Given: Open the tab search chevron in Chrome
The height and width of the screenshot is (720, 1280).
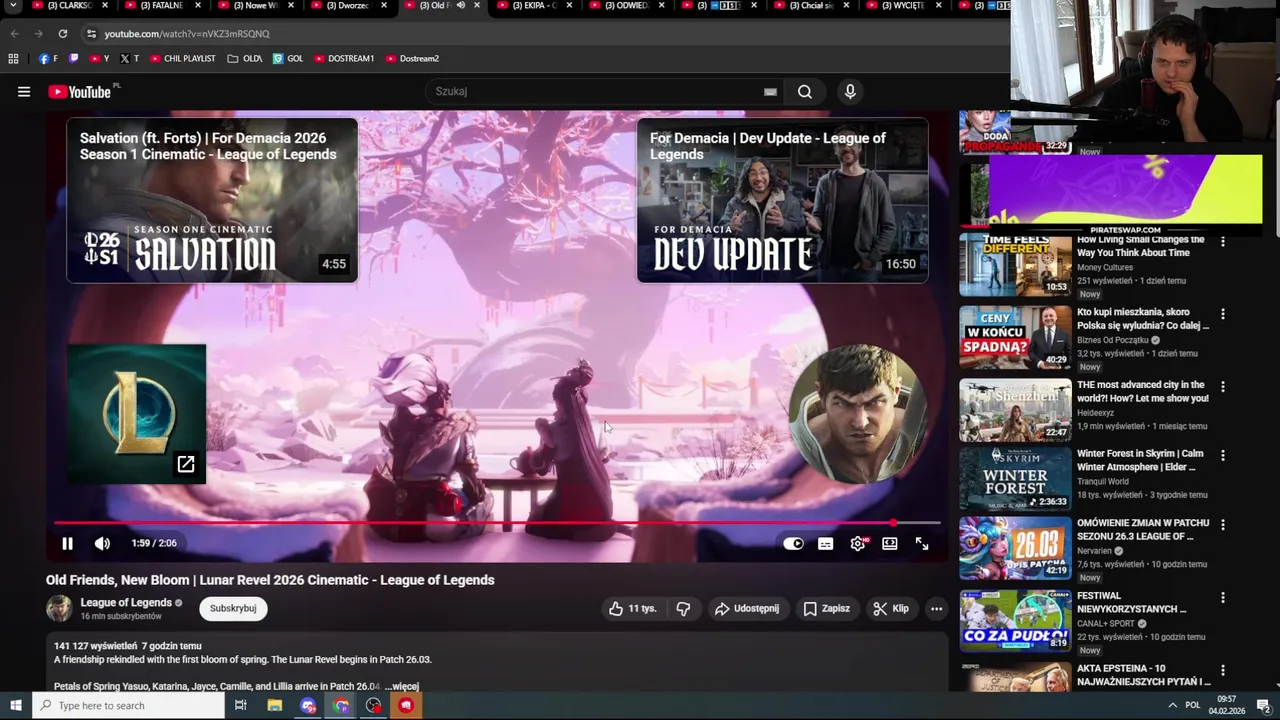Looking at the screenshot, I should tap(13, 6).
